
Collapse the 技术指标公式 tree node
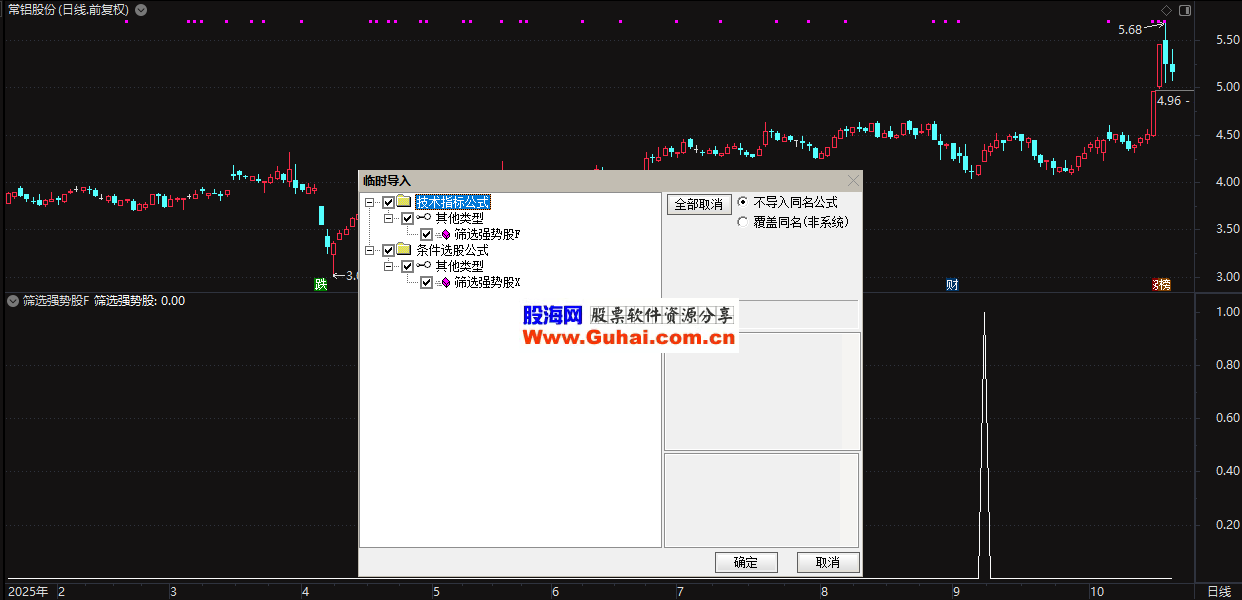369,202
